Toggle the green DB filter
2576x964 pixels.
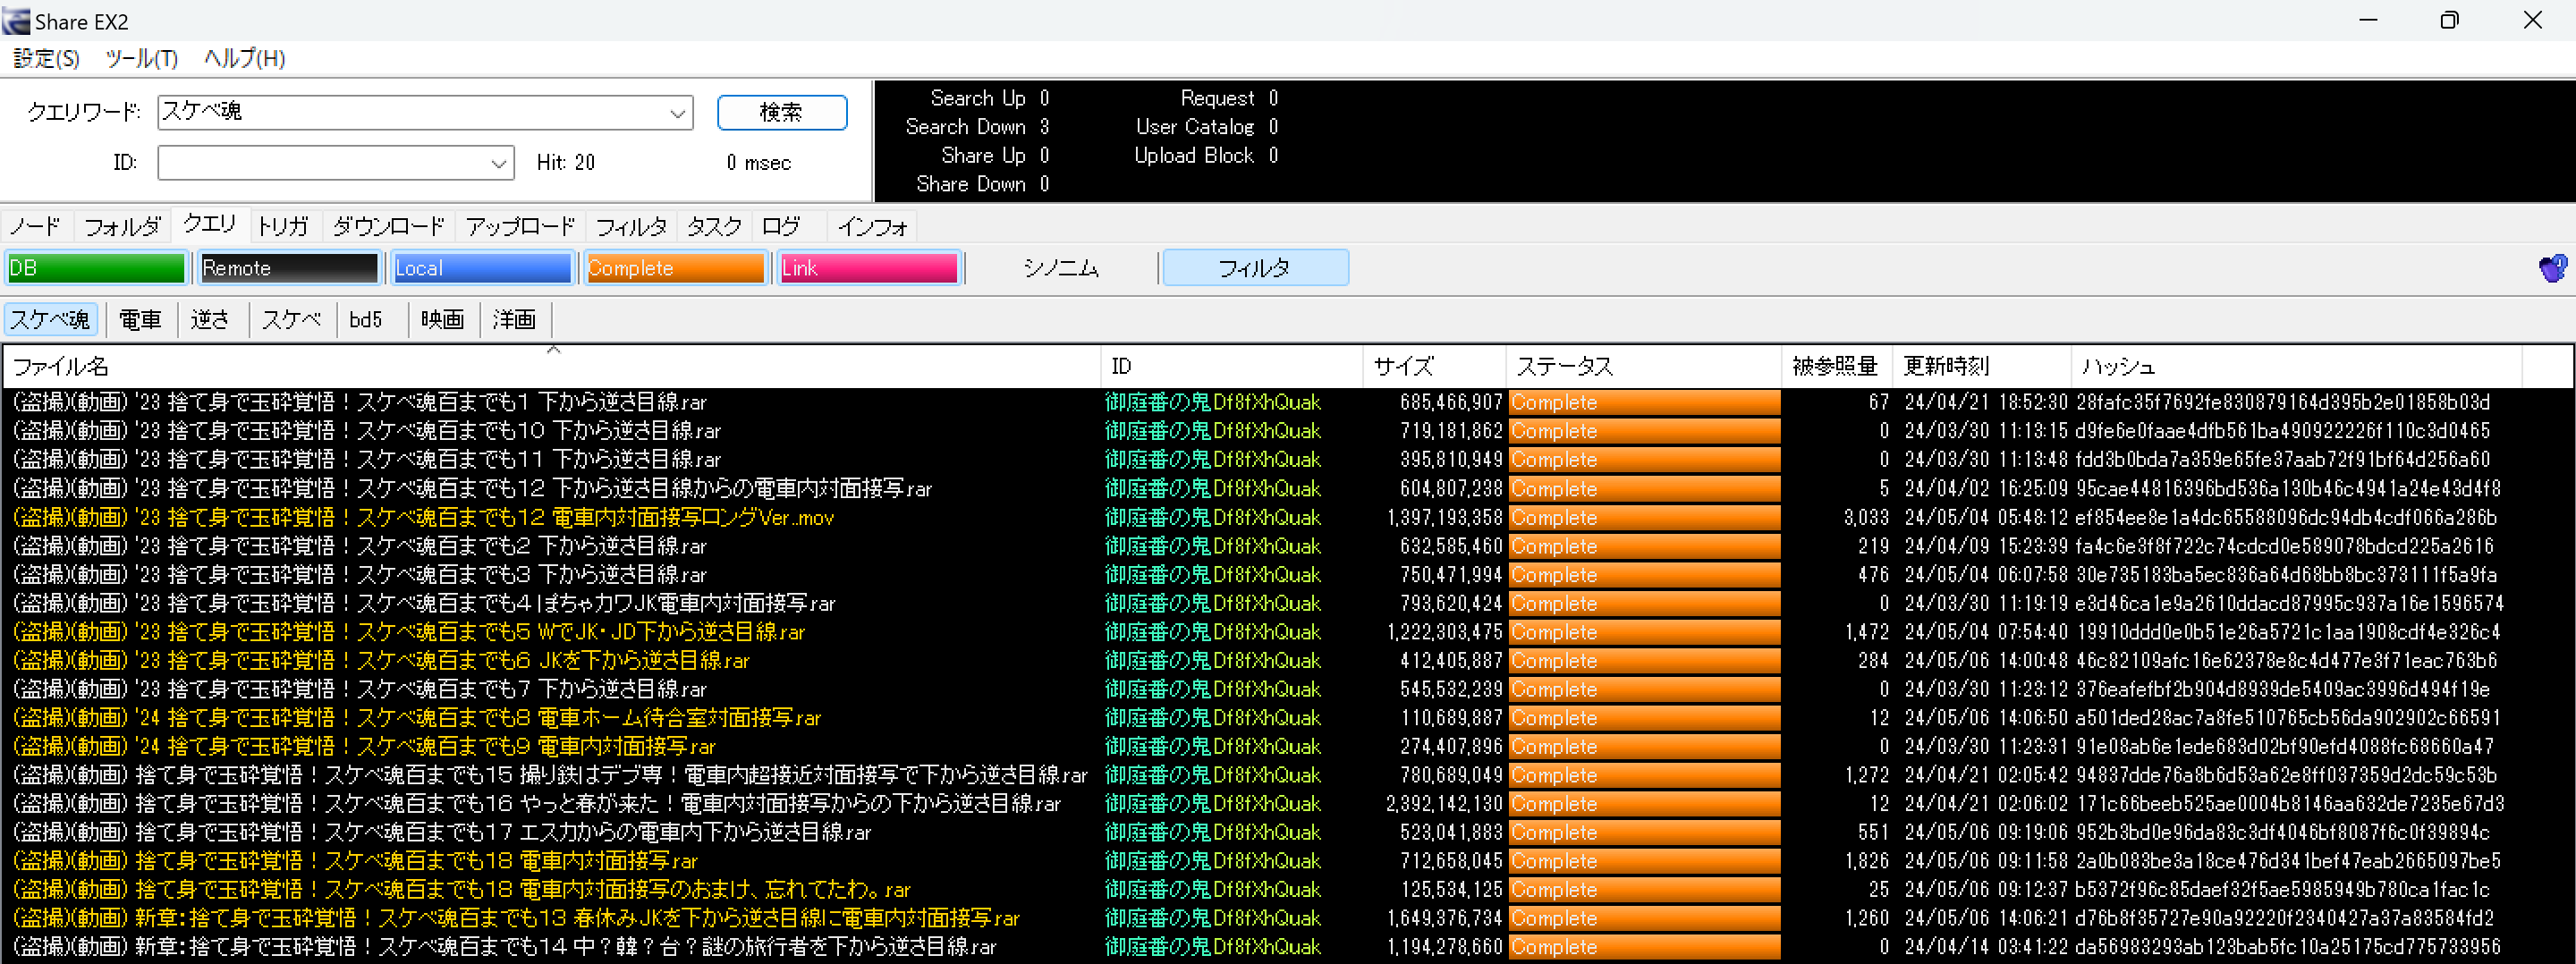tap(96, 268)
